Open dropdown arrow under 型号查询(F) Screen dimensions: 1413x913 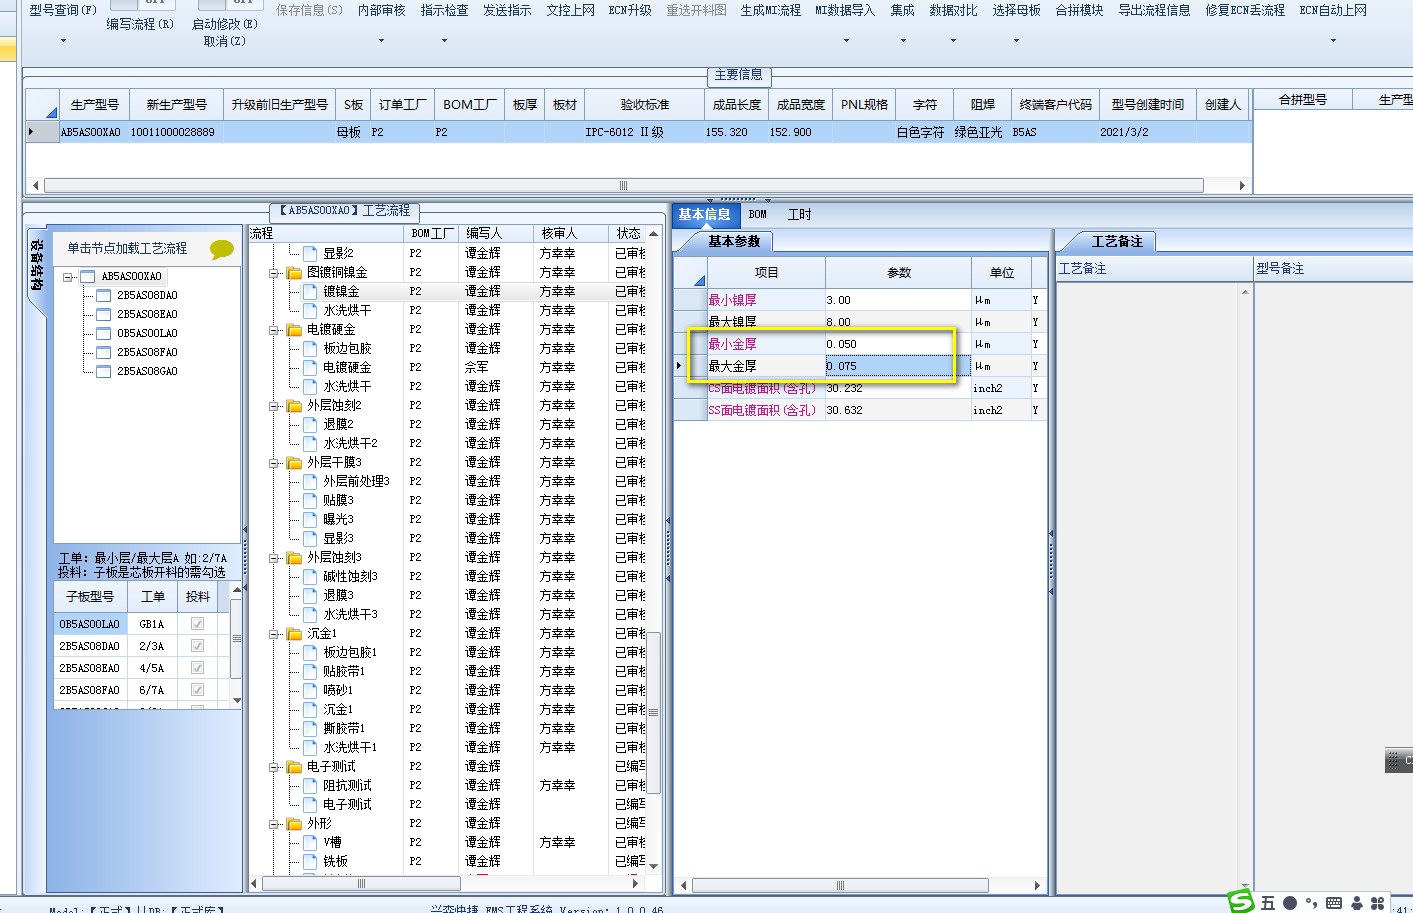(x=63, y=41)
